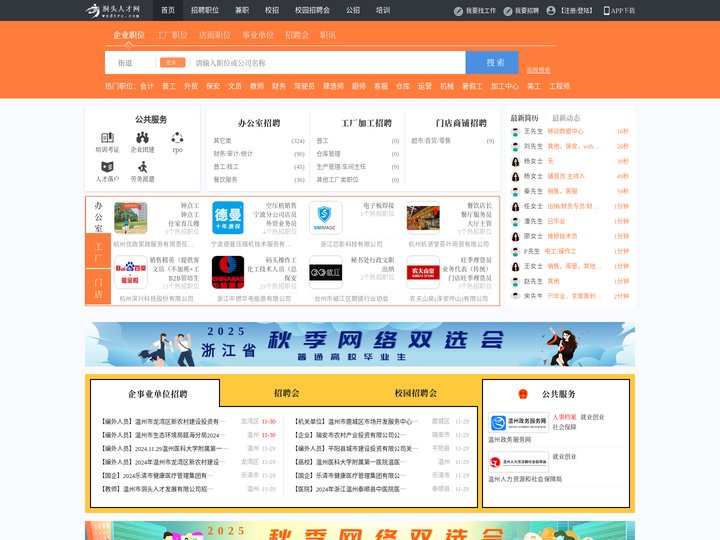Click the 洞头人才网 site logo
The height and width of the screenshot is (540, 720).
[x=113, y=10]
